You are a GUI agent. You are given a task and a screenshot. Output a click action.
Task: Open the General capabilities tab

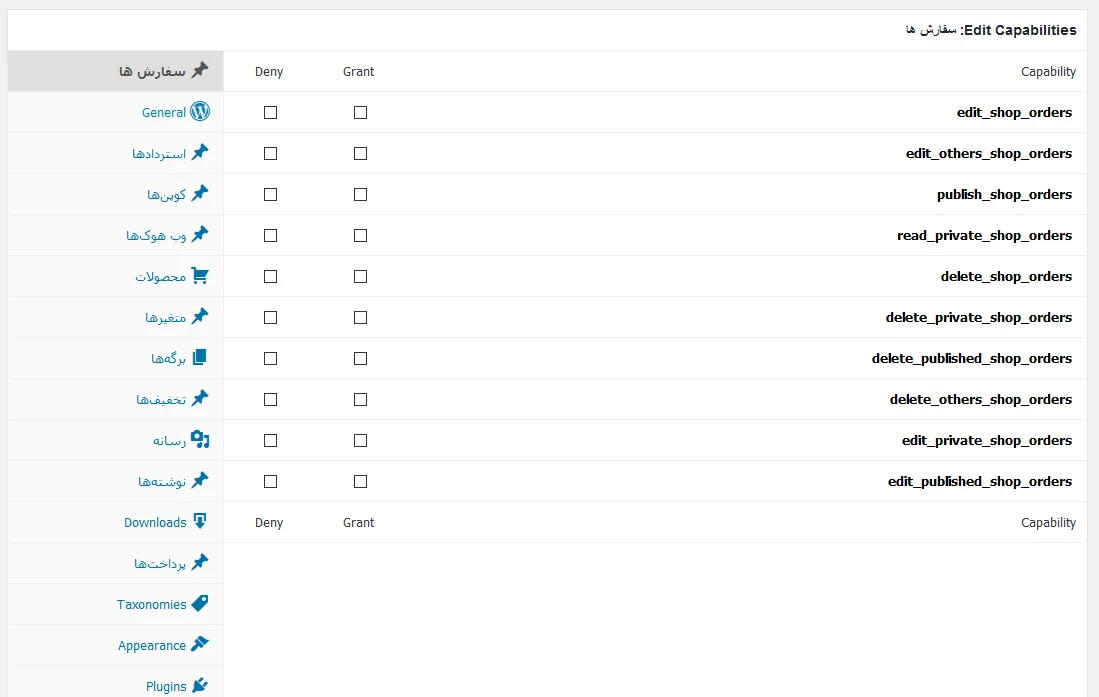[x=116, y=112]
